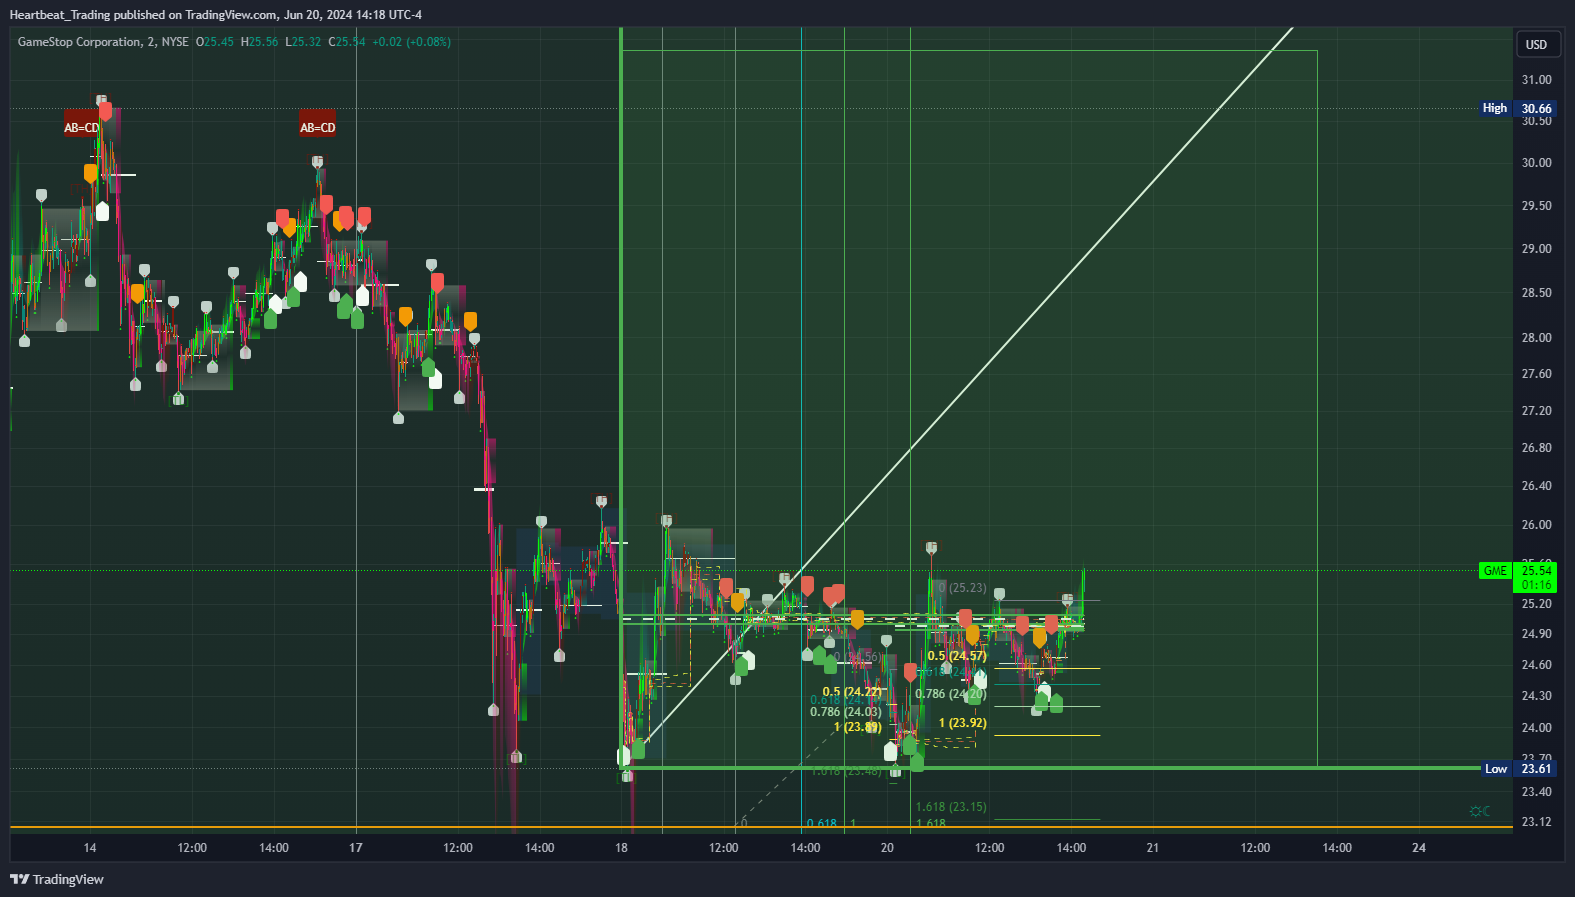Click the 1 (23.92) Fibonacci label

963,723
